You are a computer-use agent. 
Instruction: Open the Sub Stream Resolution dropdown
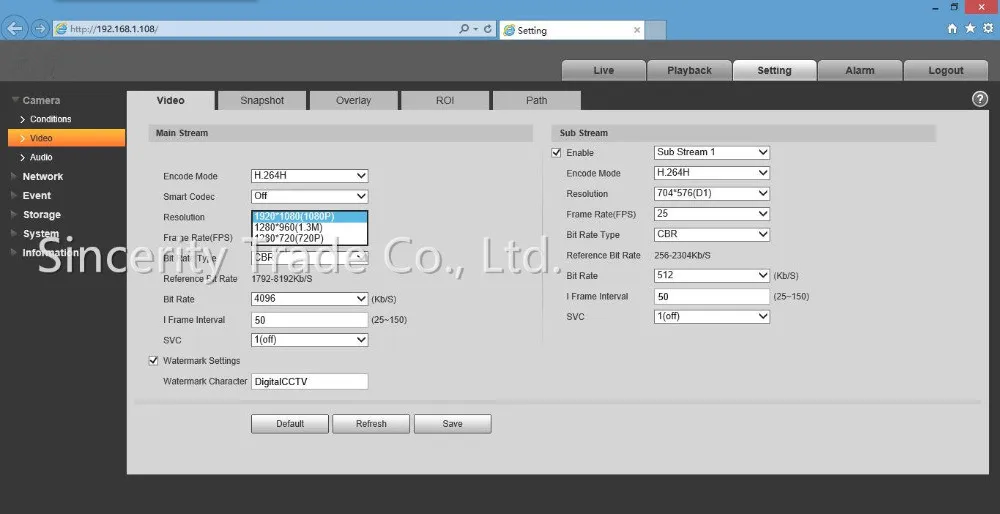tap(712, 193)
